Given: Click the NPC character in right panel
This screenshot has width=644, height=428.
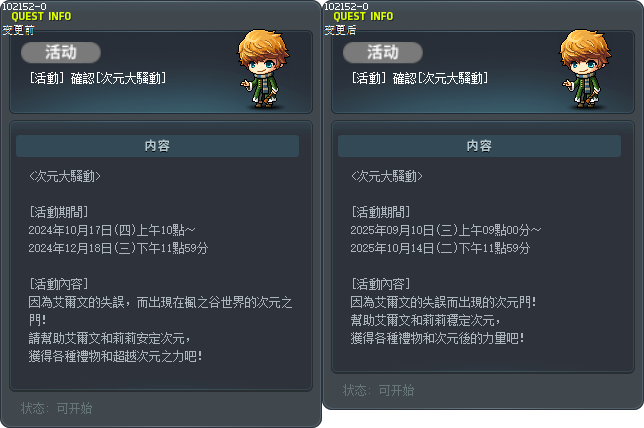Looking at the screenshot, I should [x=585, y=69].
